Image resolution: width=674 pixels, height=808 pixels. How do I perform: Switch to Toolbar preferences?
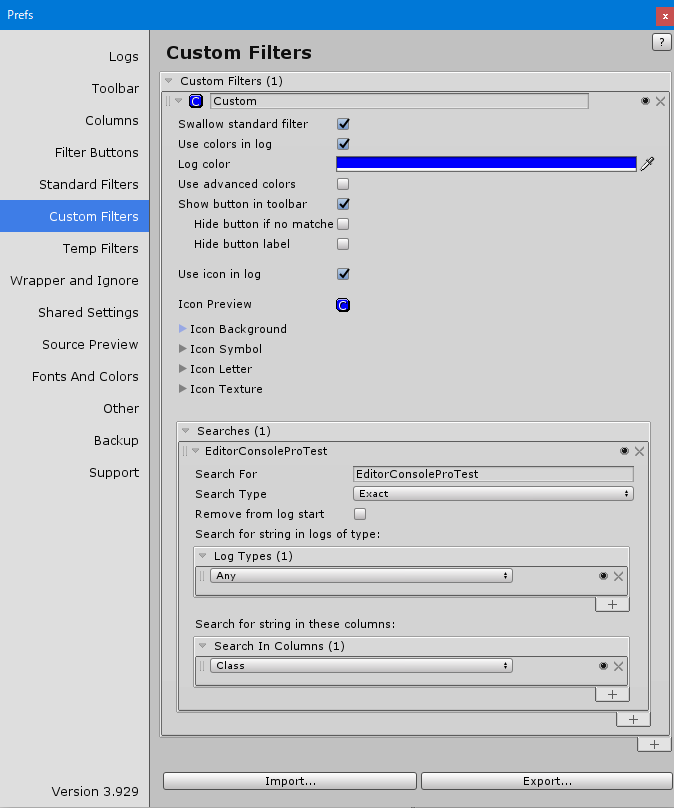[75, 89]
